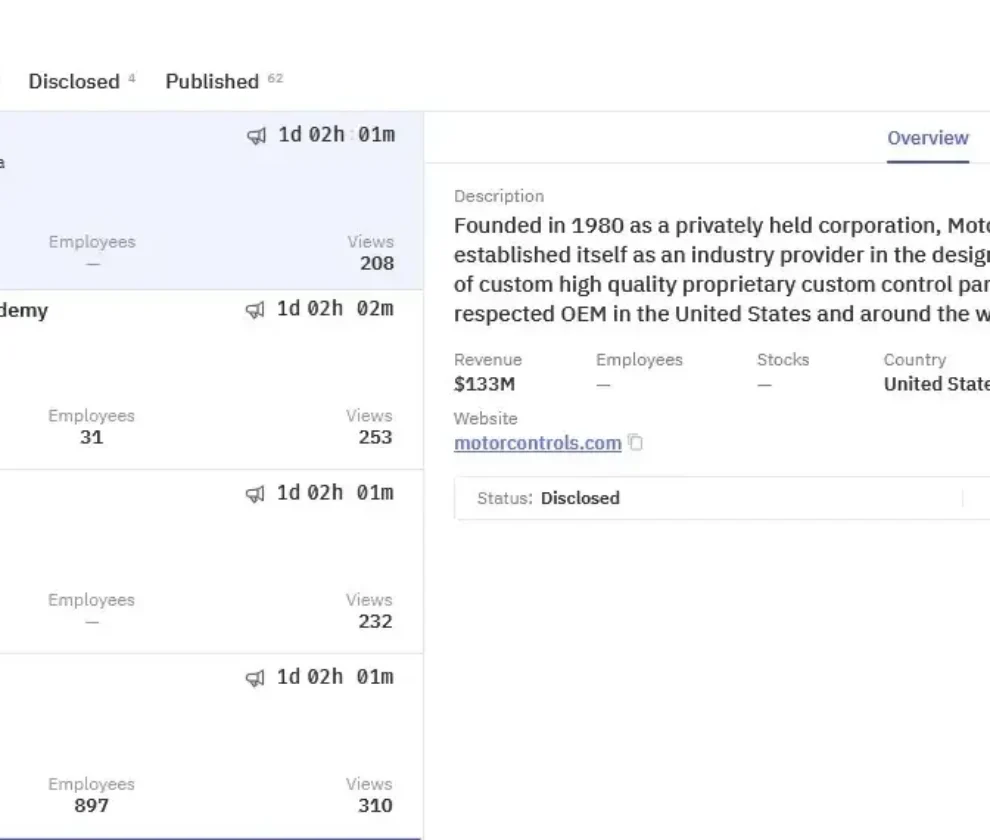Click the count badge next to Published
This screenshot has width=990, height=840.
[275, 78]
